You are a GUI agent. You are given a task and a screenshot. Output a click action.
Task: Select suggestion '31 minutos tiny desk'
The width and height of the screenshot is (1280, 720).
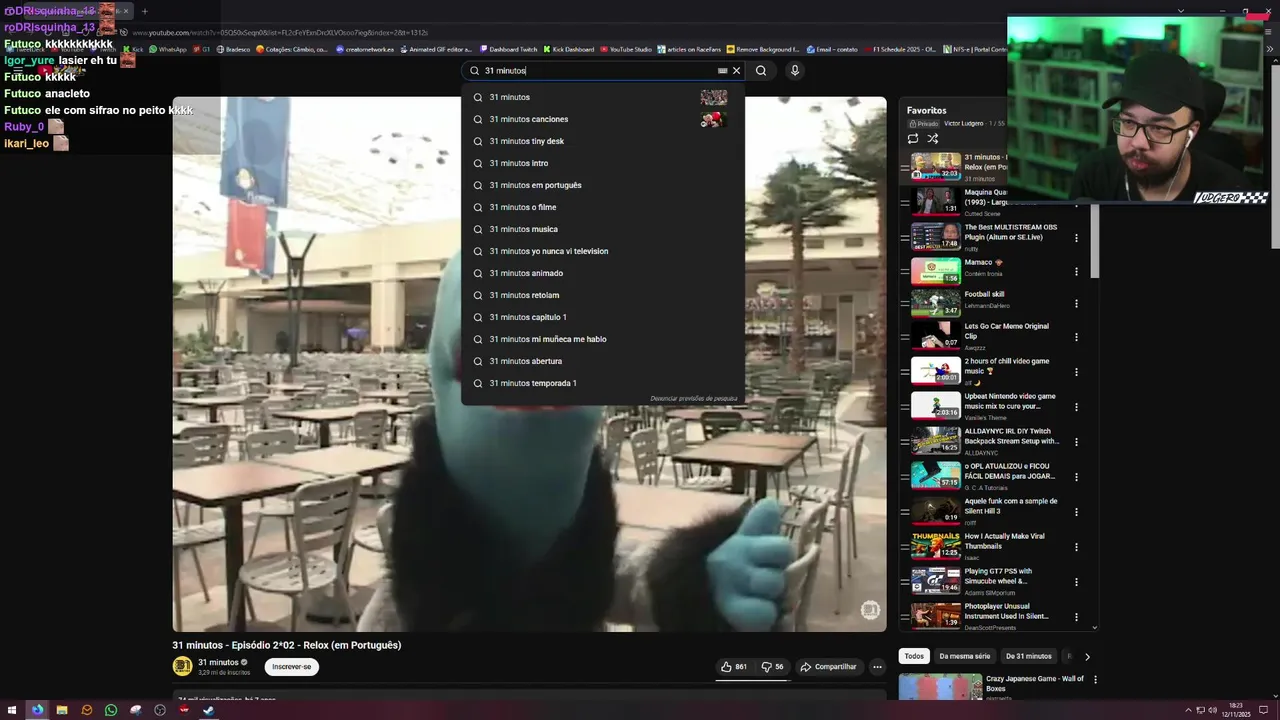pyautogui.click(x=602, y=141)
